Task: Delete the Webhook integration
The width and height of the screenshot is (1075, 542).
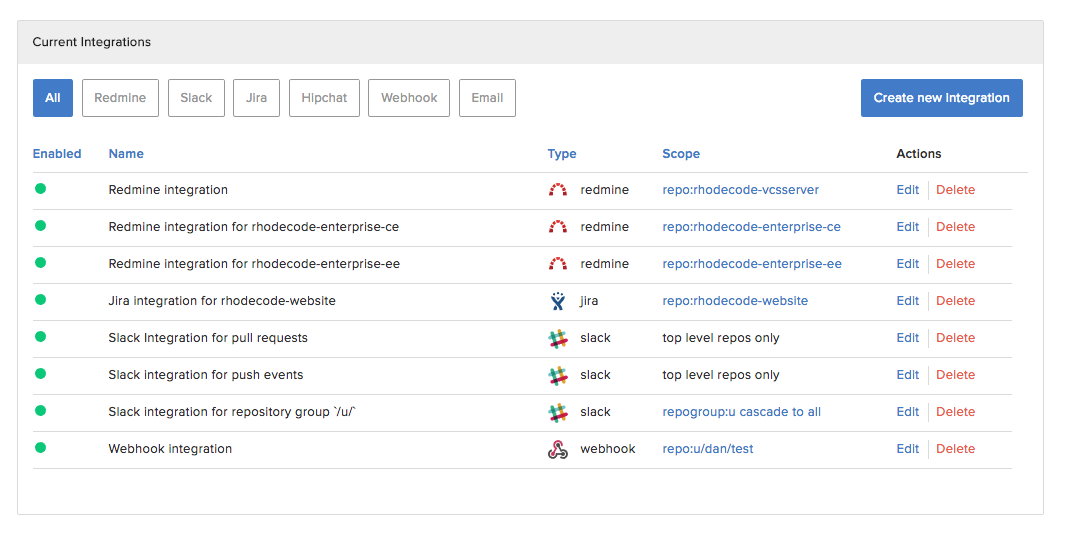Action: 955,449
